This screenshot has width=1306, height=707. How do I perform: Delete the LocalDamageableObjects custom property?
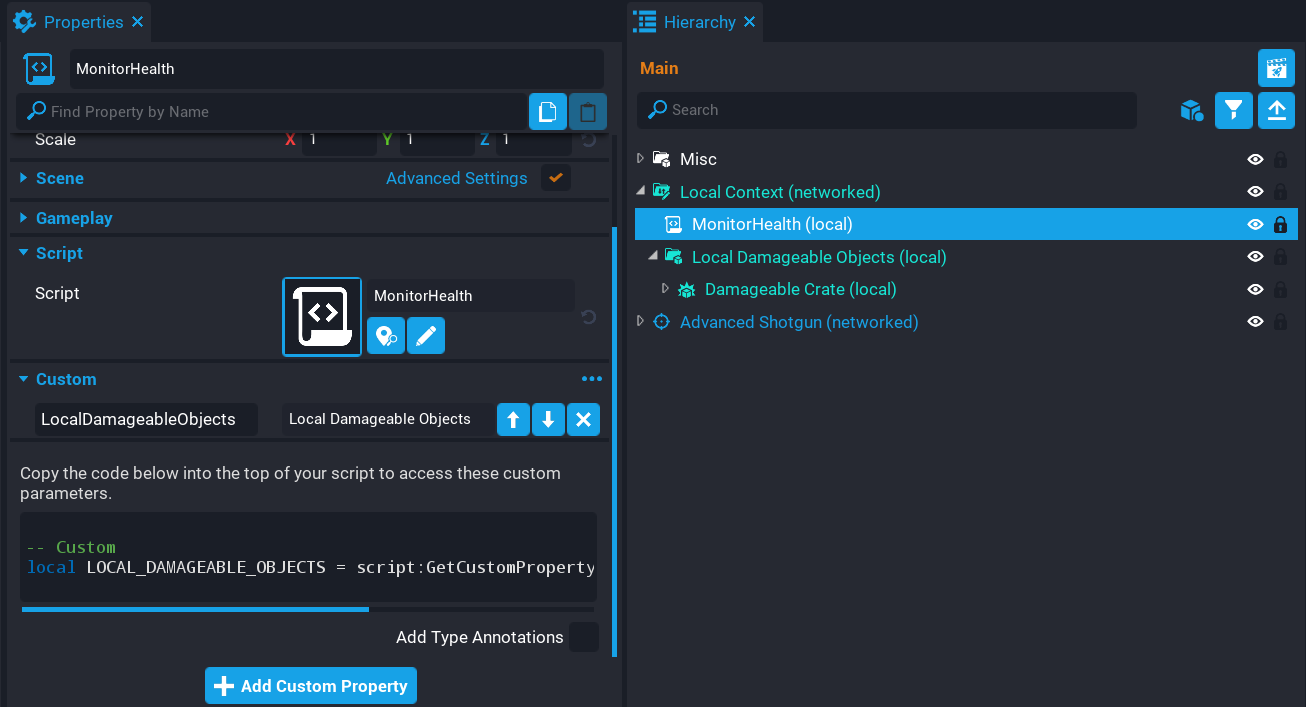[583, 420]
